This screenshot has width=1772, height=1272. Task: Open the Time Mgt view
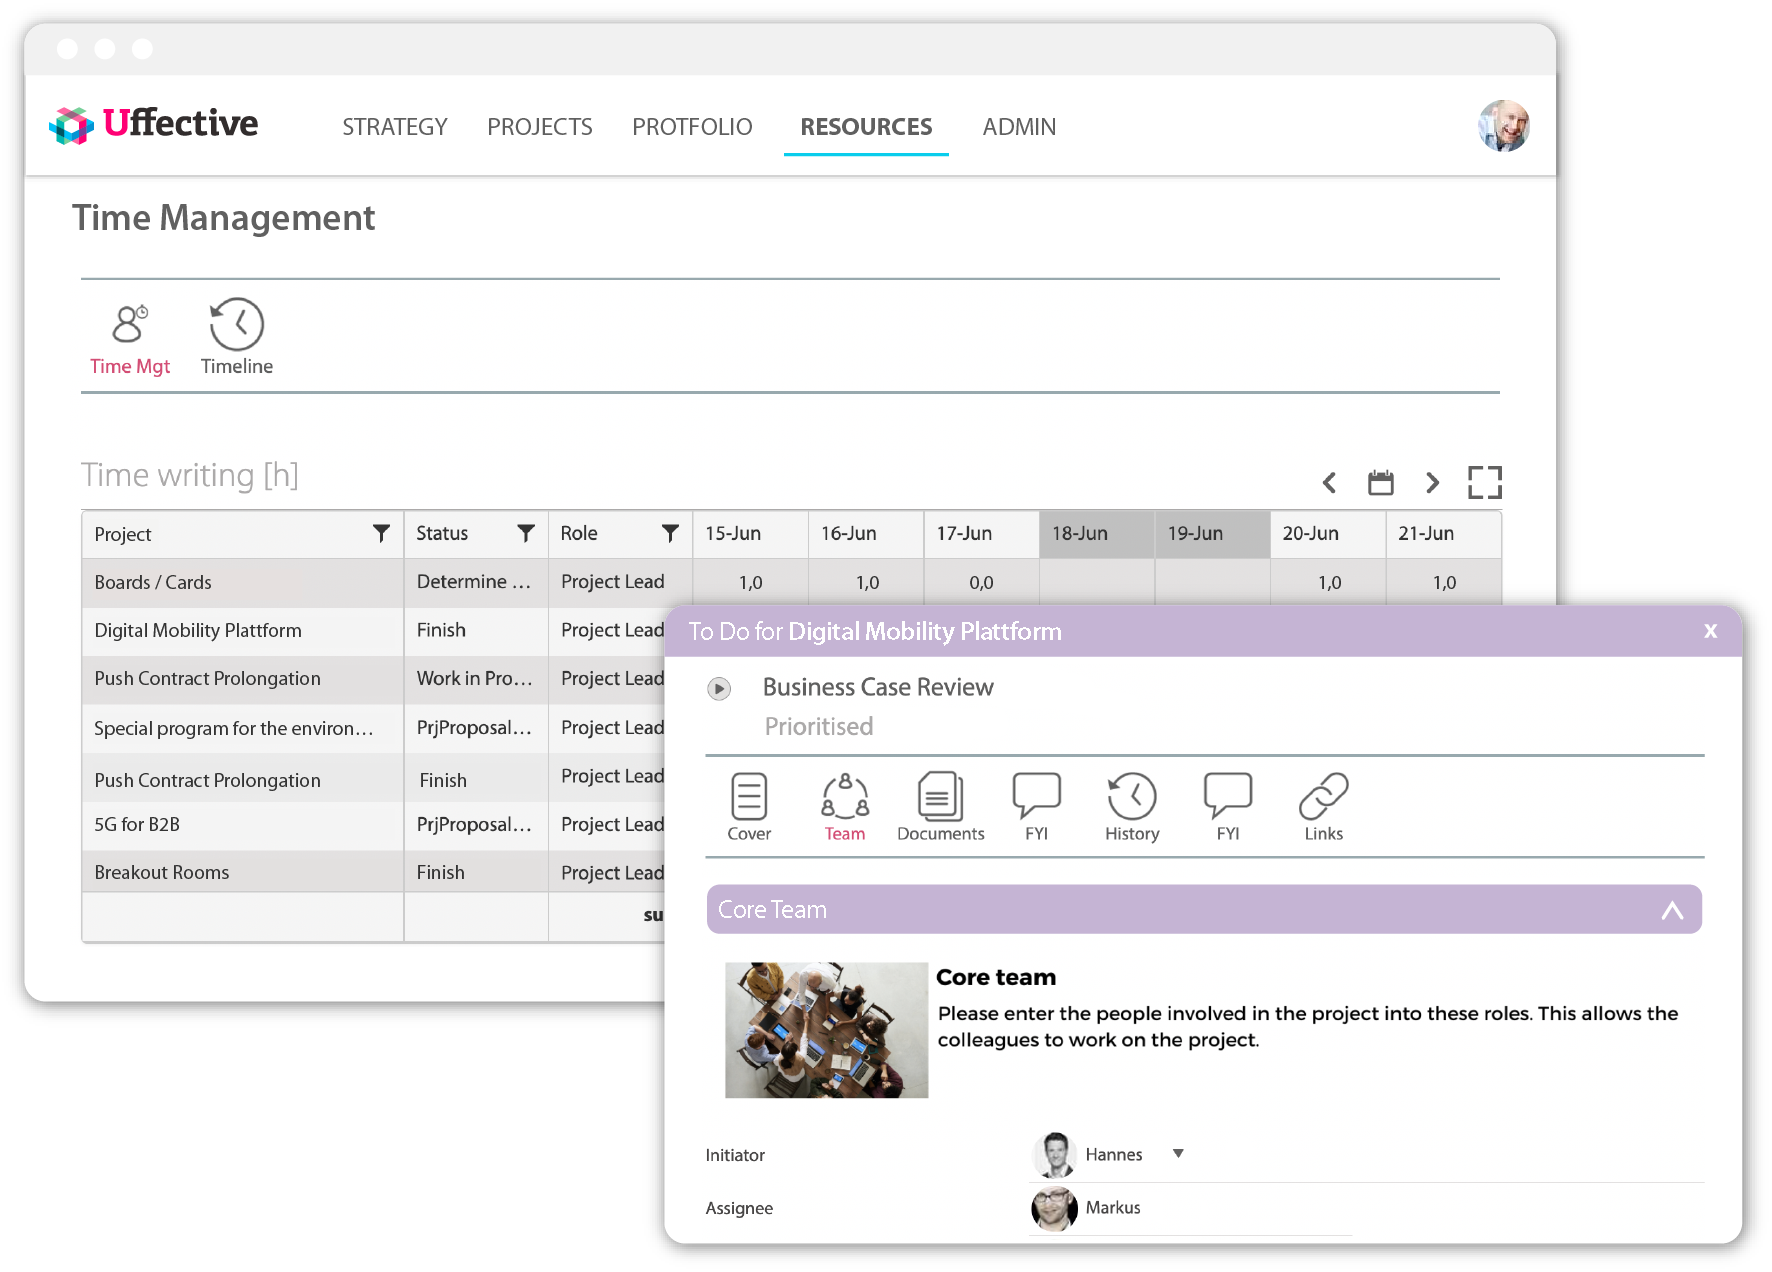(x=130, y=337)
